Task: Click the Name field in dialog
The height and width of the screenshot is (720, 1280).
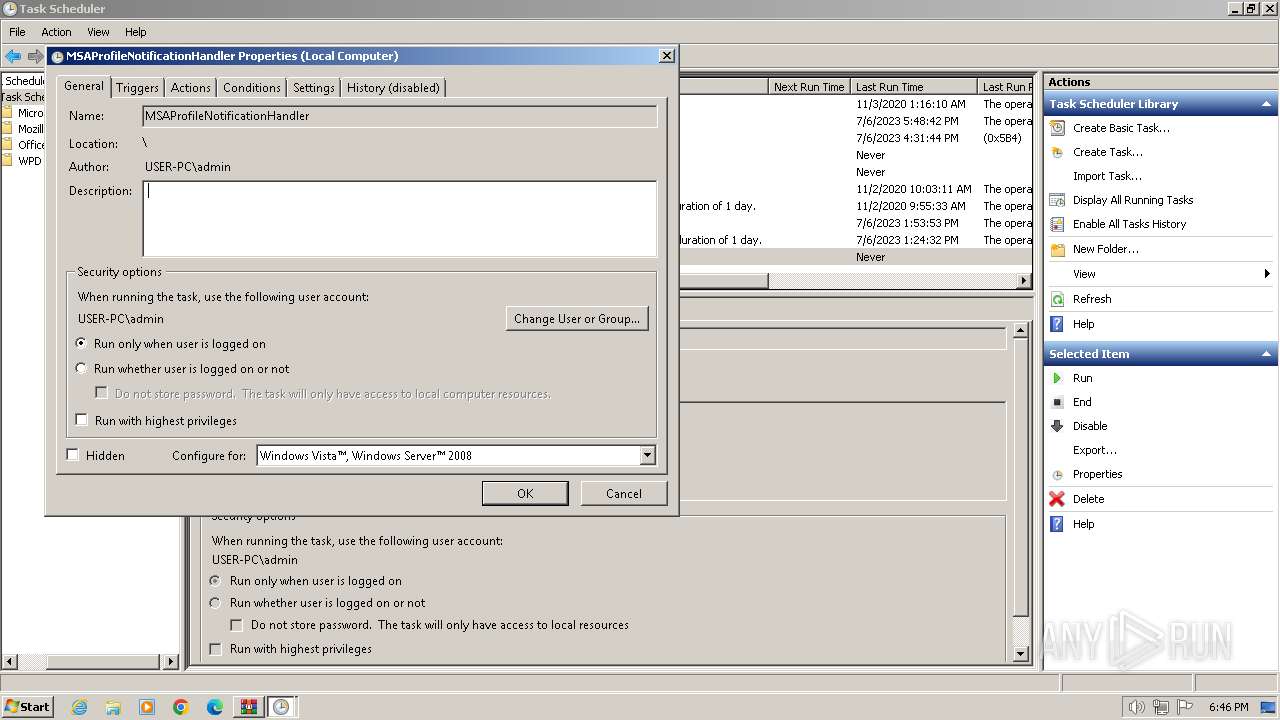Action: click(x=400, y=116)
